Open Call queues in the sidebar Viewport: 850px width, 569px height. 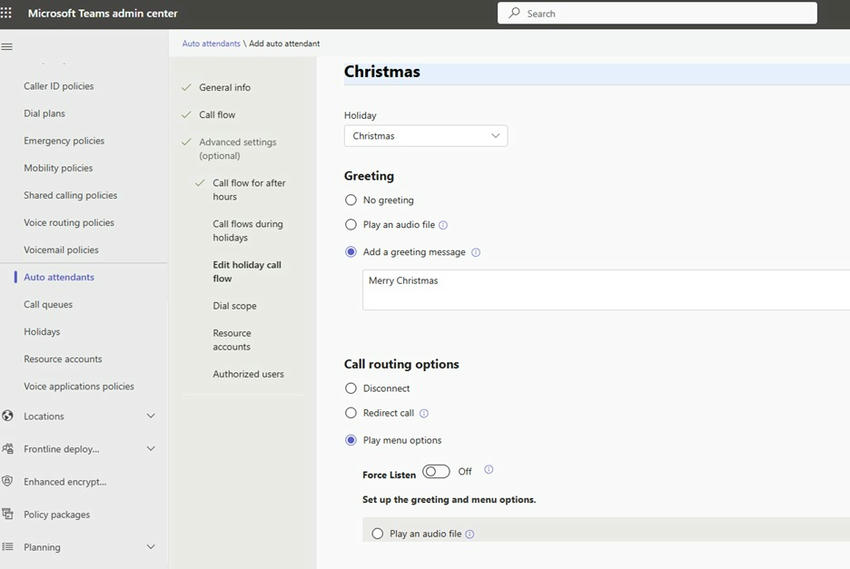(48, 304)
